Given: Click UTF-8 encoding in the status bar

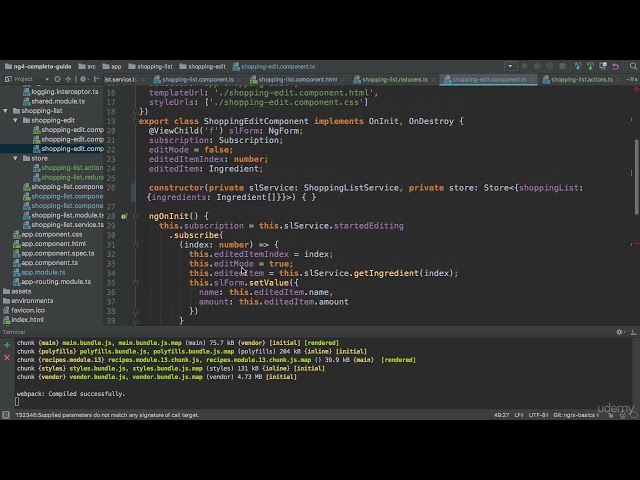Looking at the screenshot, I should point(538,414).
